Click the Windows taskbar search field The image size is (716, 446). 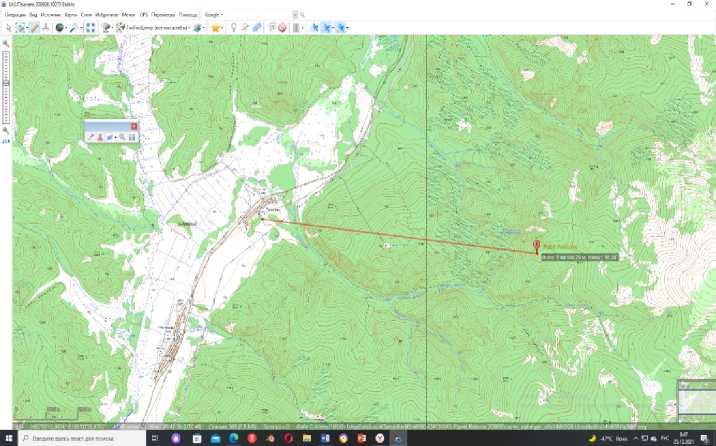pos(82,438)
